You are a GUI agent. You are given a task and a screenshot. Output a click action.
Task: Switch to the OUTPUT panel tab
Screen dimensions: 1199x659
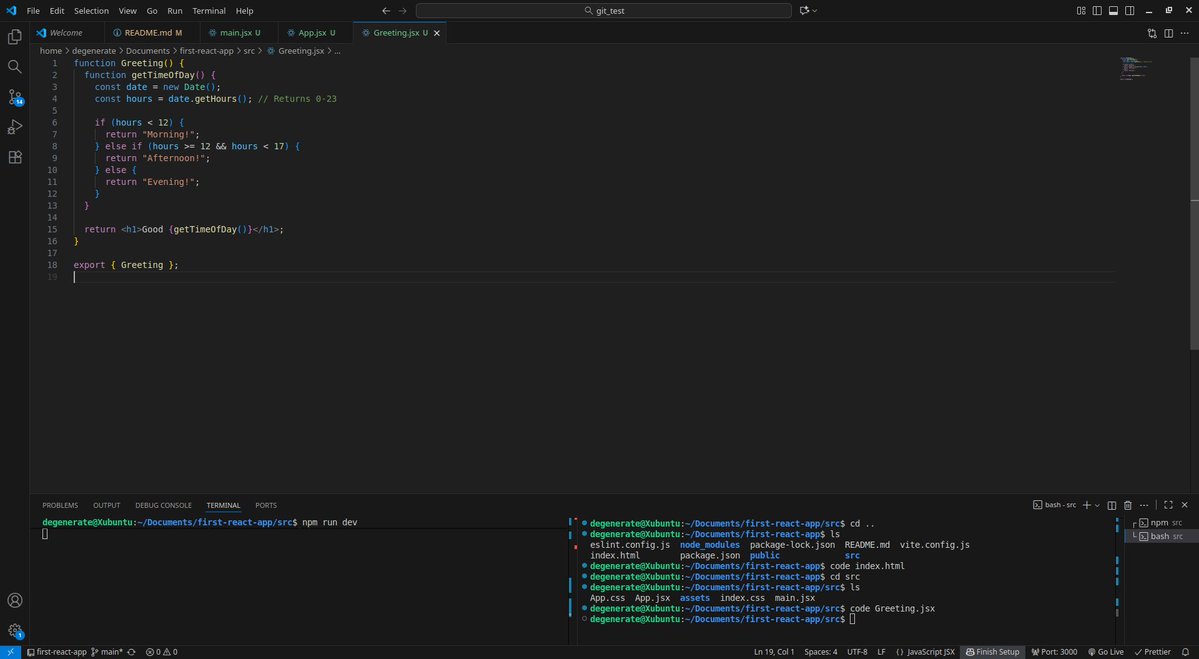point(106,505)
